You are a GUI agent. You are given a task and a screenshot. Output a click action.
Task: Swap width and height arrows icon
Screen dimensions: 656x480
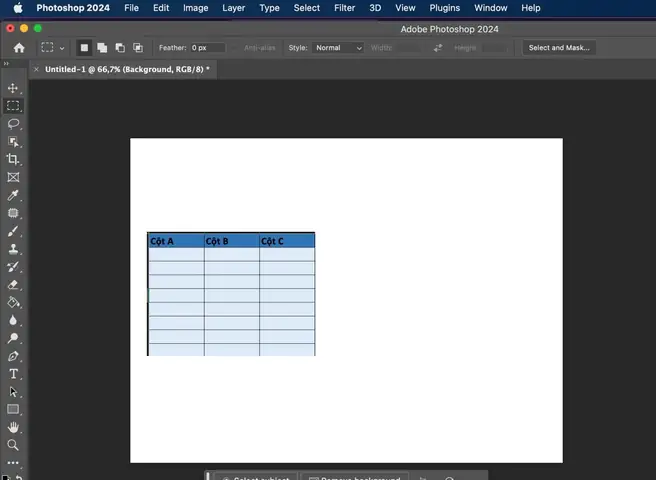(438, 48)
